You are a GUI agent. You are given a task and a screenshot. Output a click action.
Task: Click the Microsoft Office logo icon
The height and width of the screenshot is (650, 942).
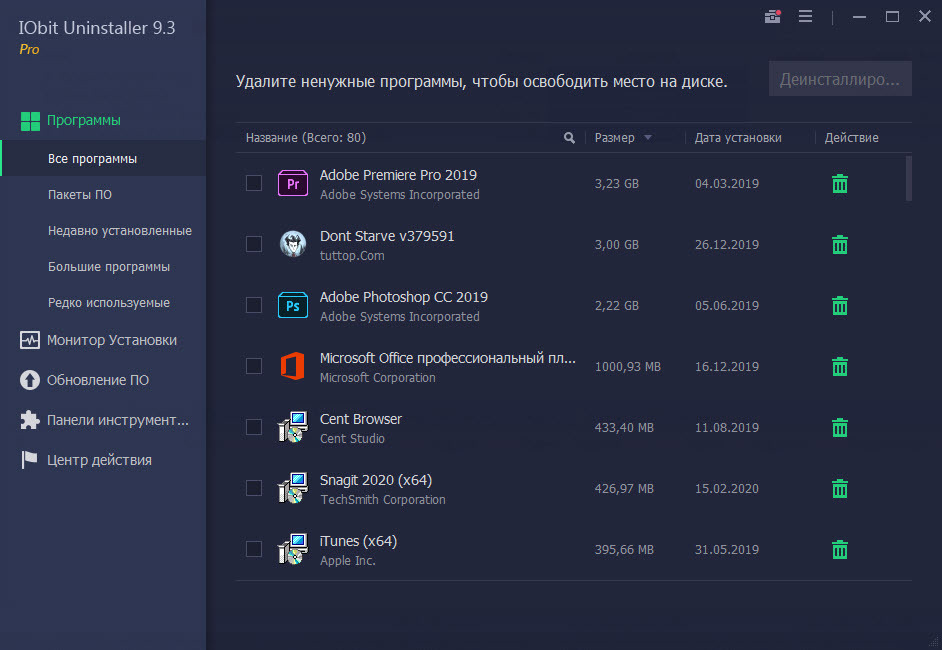pos(293,366)
